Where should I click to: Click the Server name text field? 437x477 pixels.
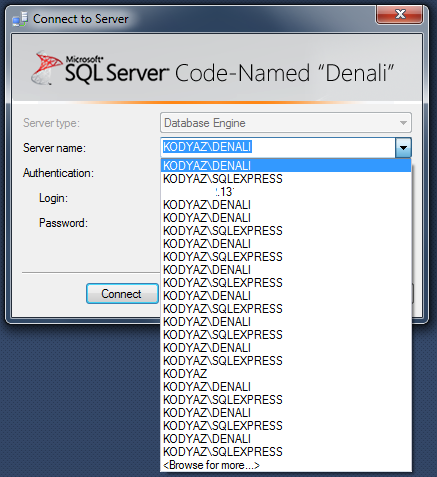click(278, 147)
